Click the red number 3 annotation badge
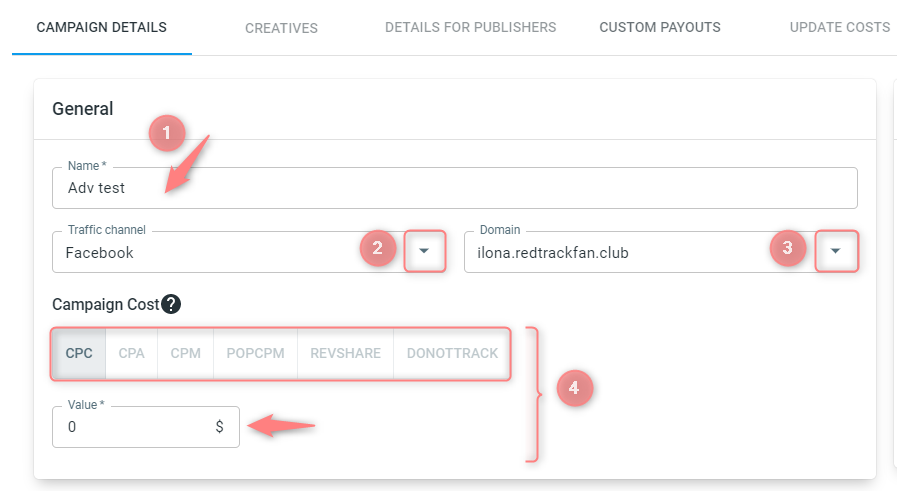The height and width of the screenshot is (491, 897). [x=788, y=248]
